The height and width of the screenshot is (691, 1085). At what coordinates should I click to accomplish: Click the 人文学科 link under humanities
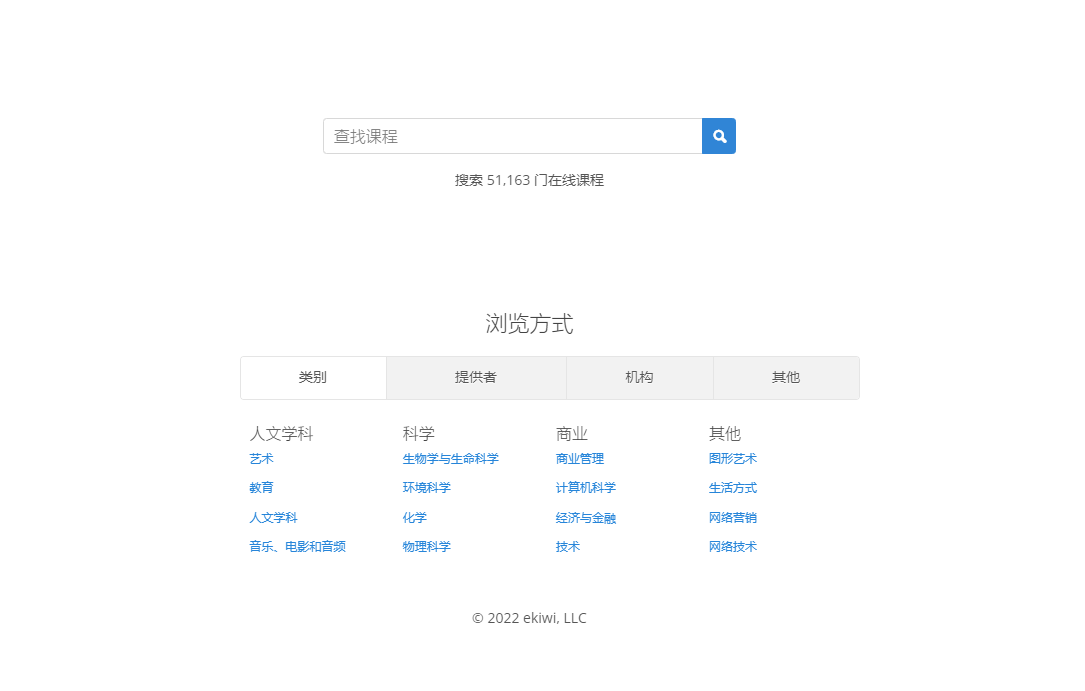(x=273, y=518)
